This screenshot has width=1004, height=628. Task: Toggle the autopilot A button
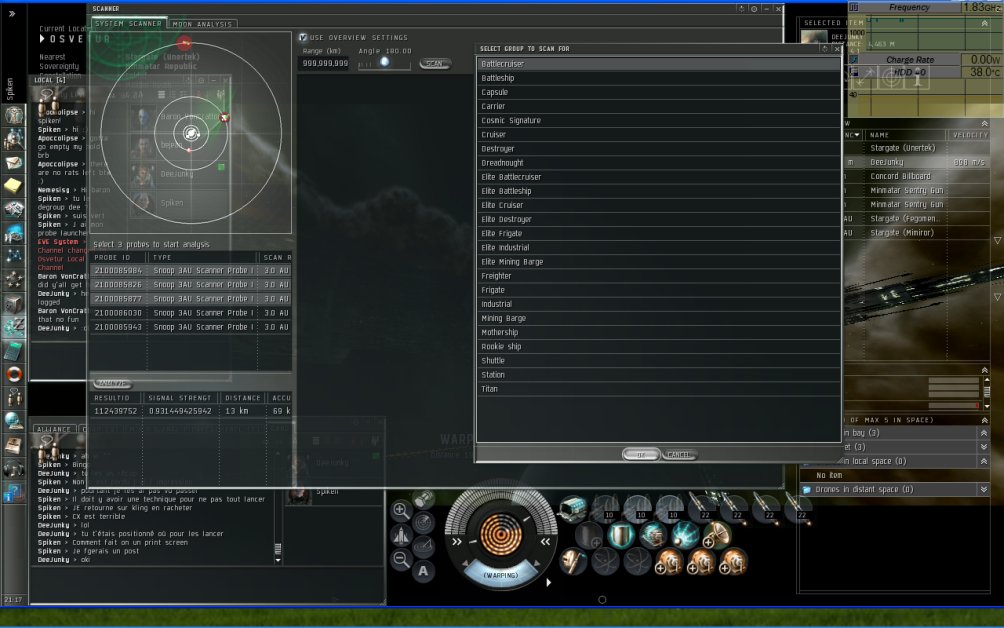(423, 571)
